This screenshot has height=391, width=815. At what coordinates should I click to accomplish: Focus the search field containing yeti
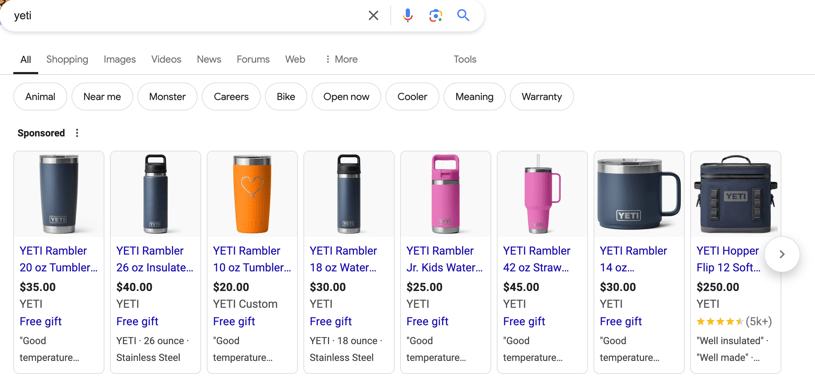pos(187,16)
